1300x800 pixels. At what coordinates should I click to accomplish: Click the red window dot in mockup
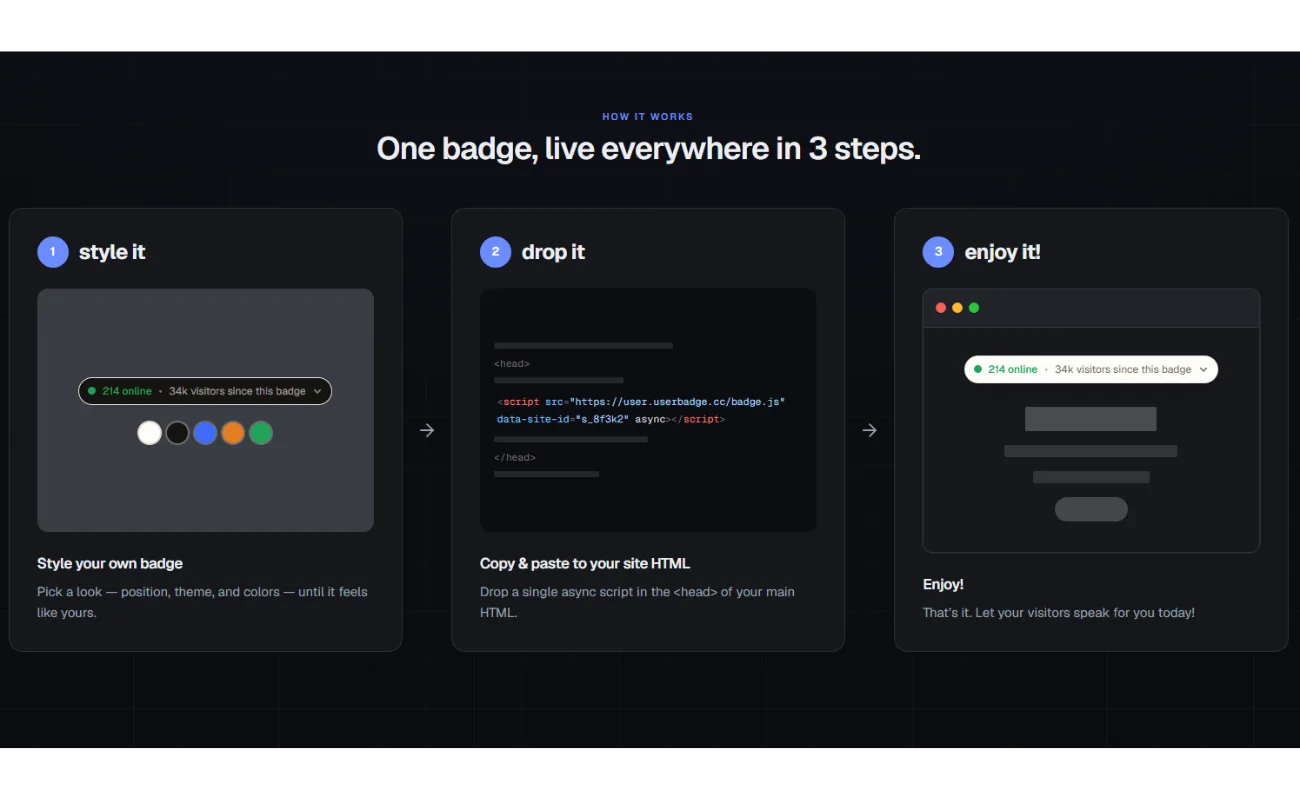tap(940, 308)
